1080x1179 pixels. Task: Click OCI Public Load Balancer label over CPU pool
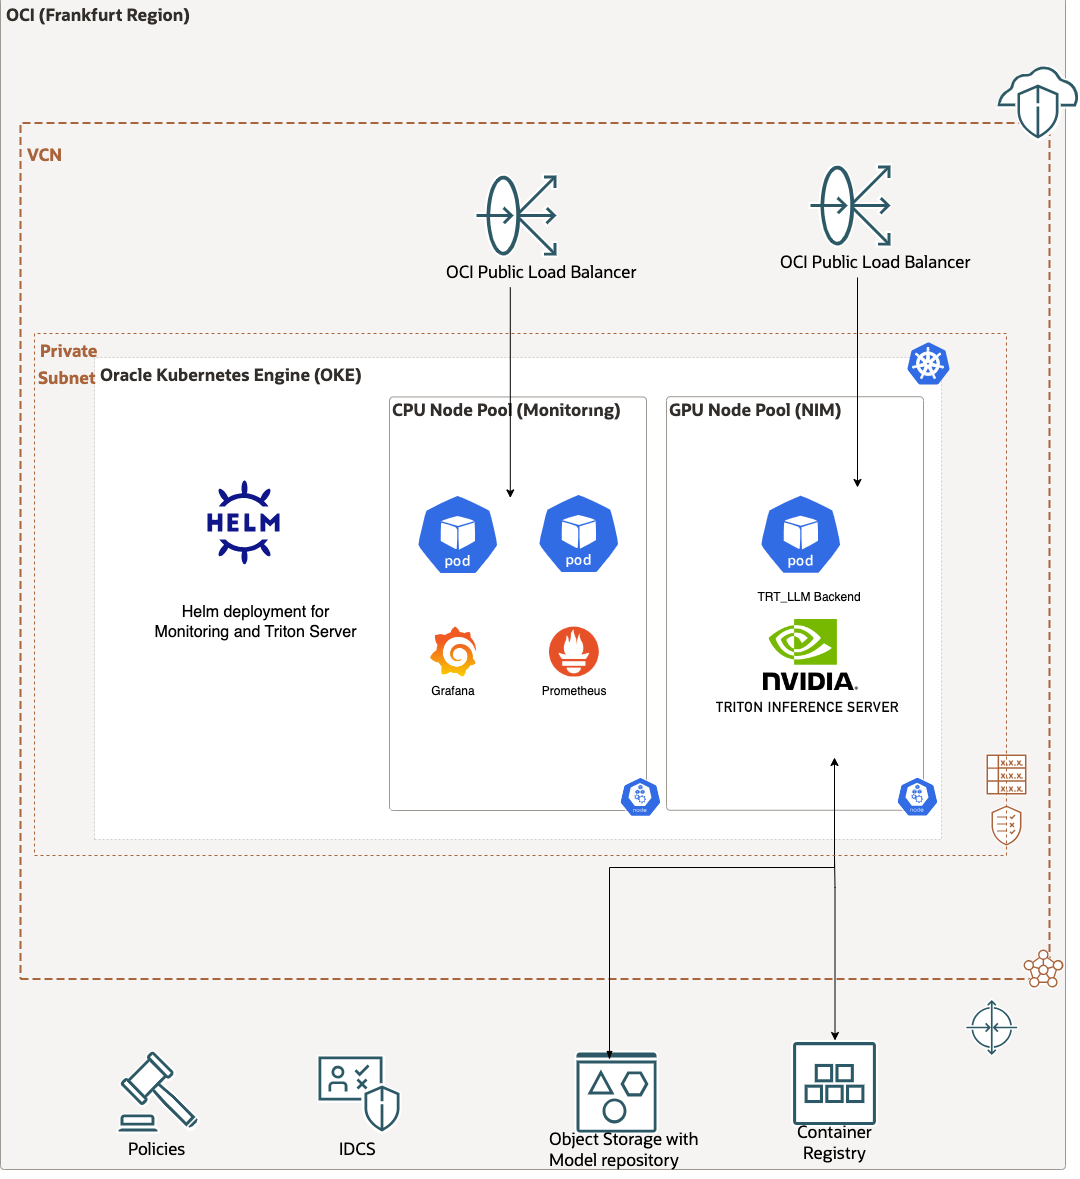(541, 272)
